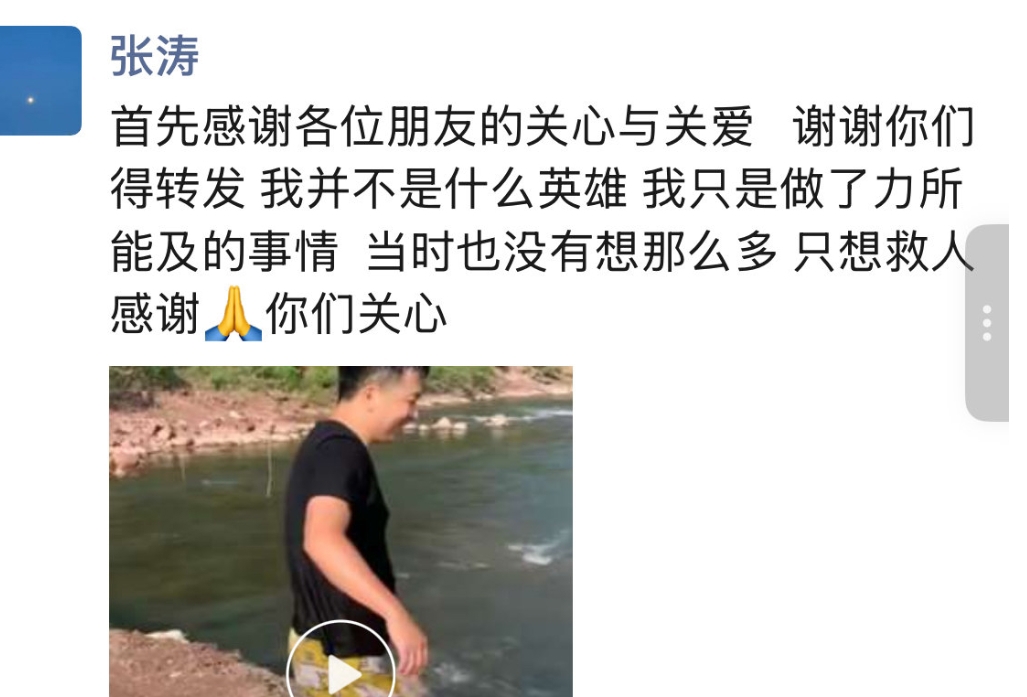Image resolution: width=1027 pixels, height=697 pixels.
Task: Click the username 张涛
Action: [x=155, y=56]
